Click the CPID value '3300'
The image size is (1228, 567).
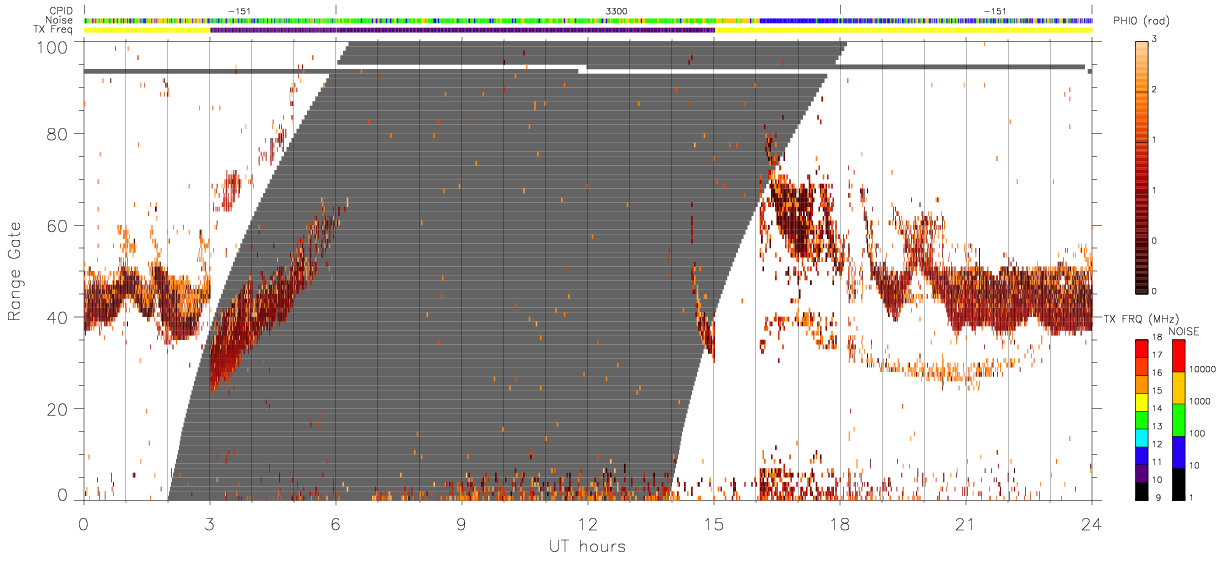[x=617, y=10]
